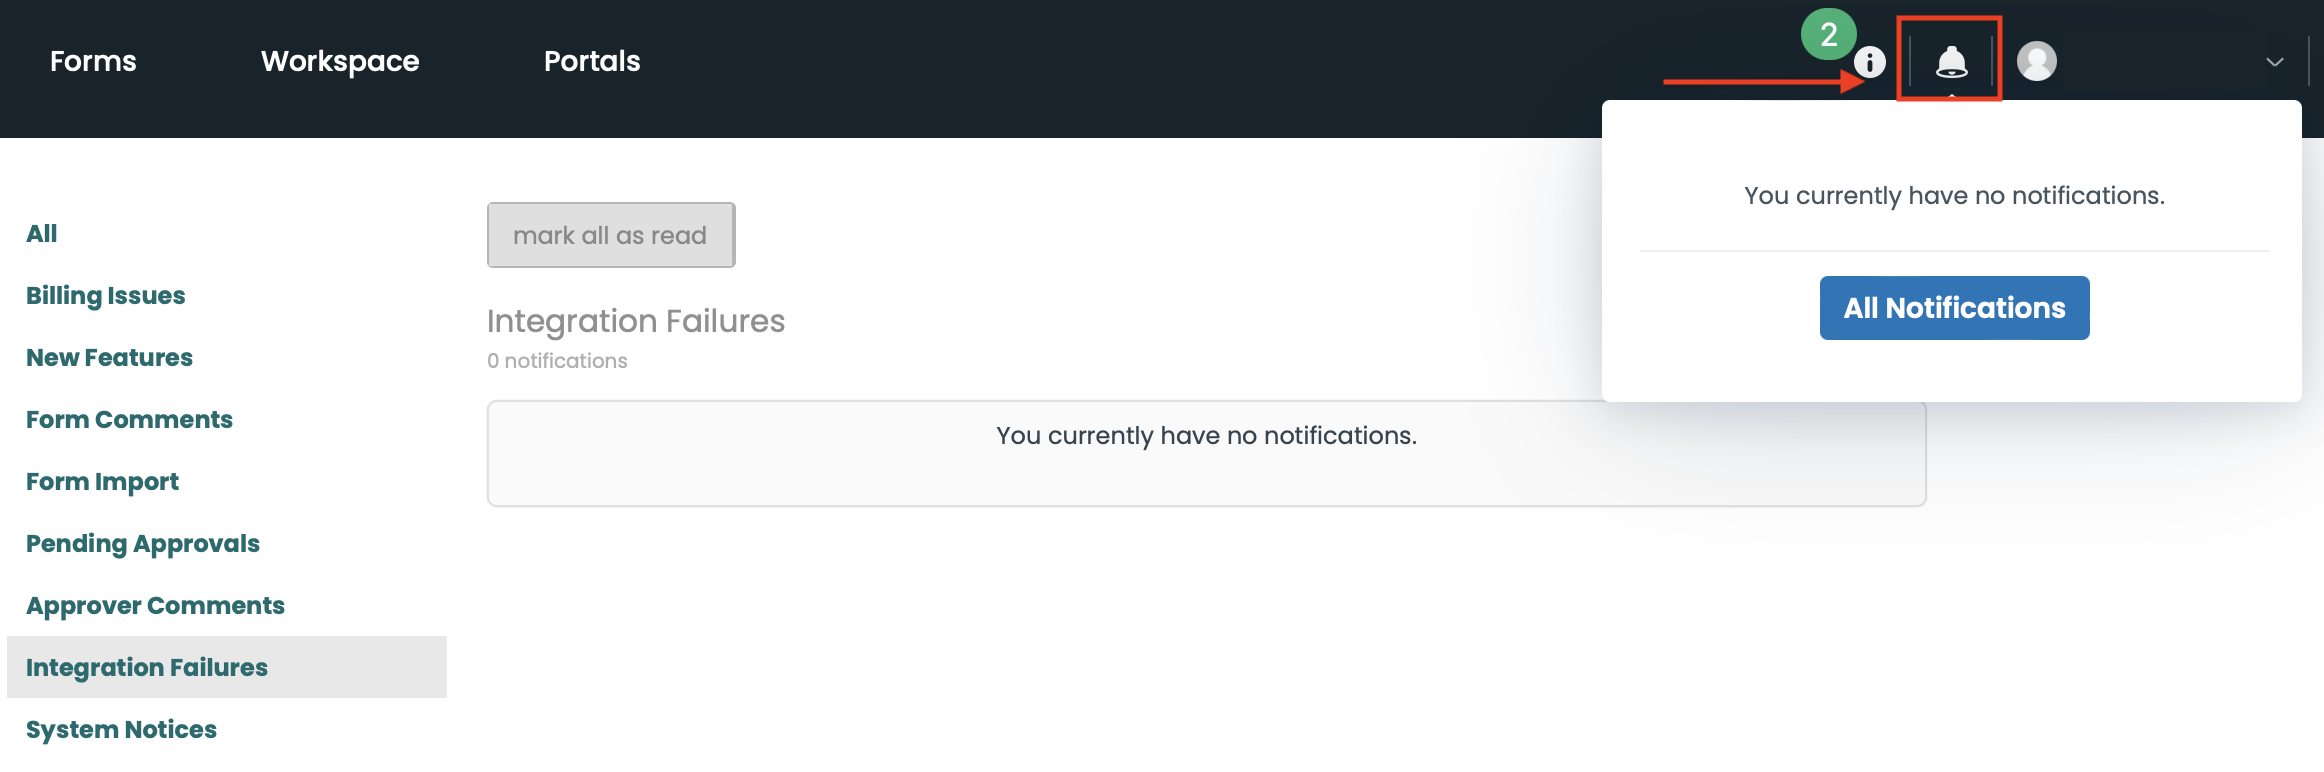Screen dimensions: 2324x772
Task: Select Approver Comments category
Action: (x=155, y=605)
